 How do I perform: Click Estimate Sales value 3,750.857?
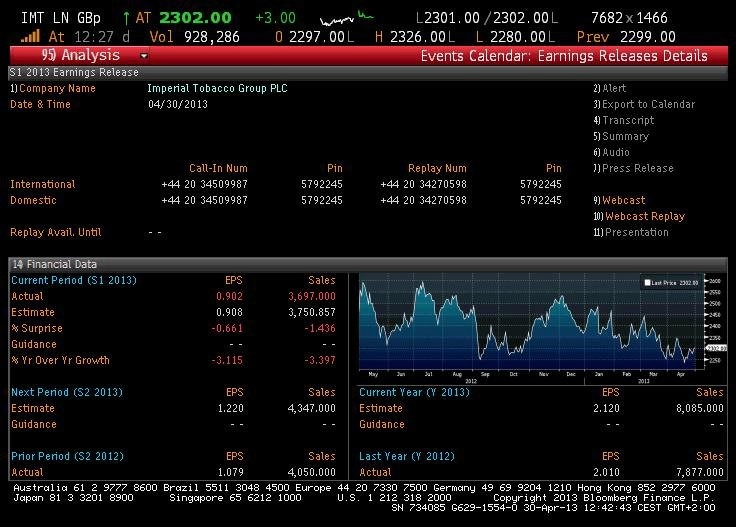coord(312,313)
